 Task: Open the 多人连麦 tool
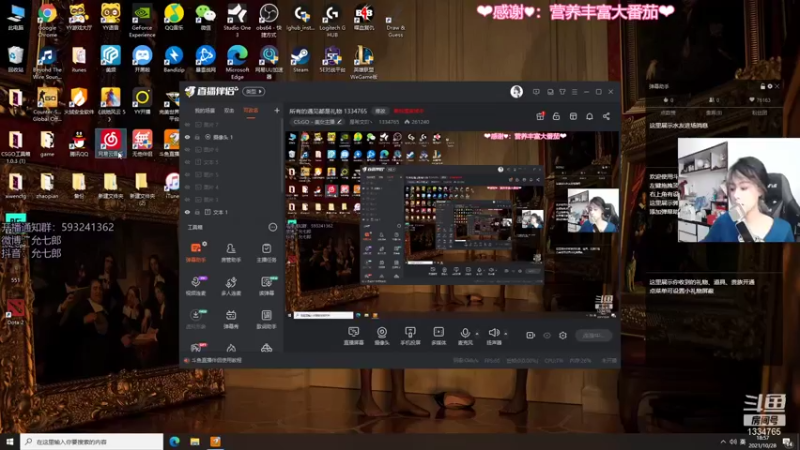tap(231, 286)
